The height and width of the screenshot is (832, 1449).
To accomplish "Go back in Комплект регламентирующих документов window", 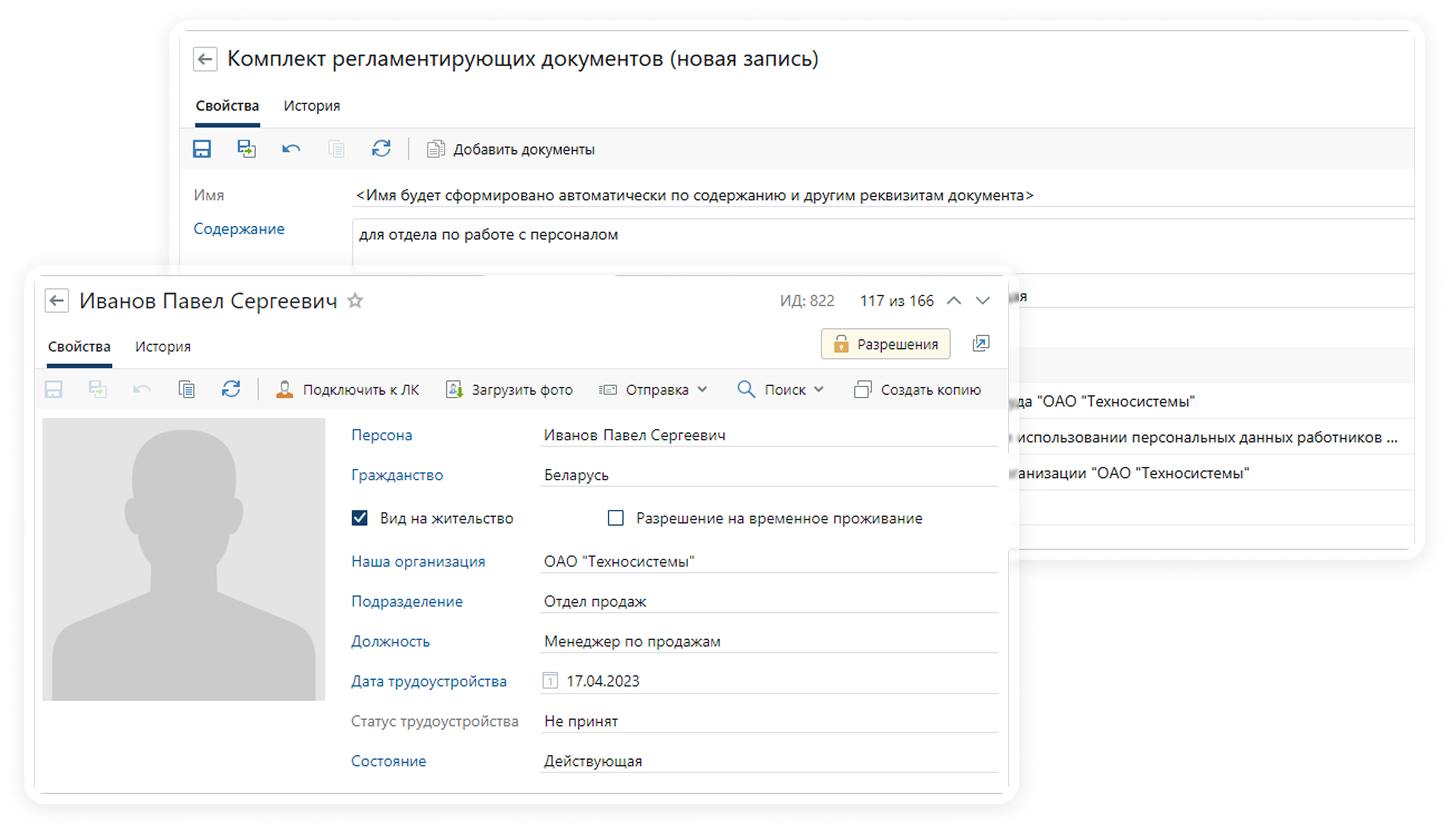I will 205,60.
